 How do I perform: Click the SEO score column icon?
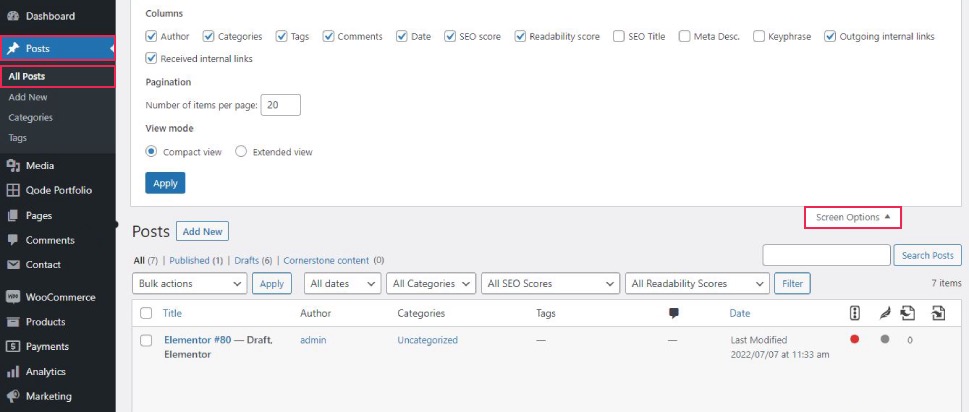pos(855,314)
